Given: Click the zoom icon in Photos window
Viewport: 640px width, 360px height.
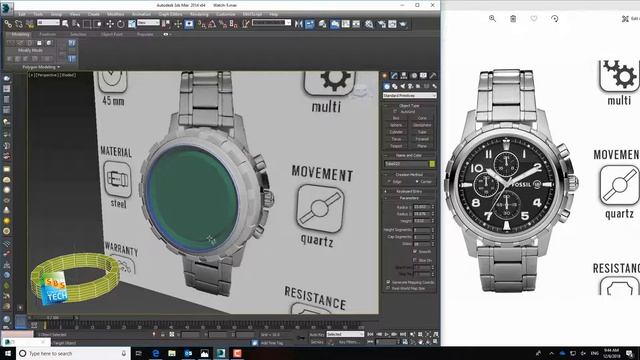Looking at the screenshot, I should pyautogui.click(x=492, y=18).
